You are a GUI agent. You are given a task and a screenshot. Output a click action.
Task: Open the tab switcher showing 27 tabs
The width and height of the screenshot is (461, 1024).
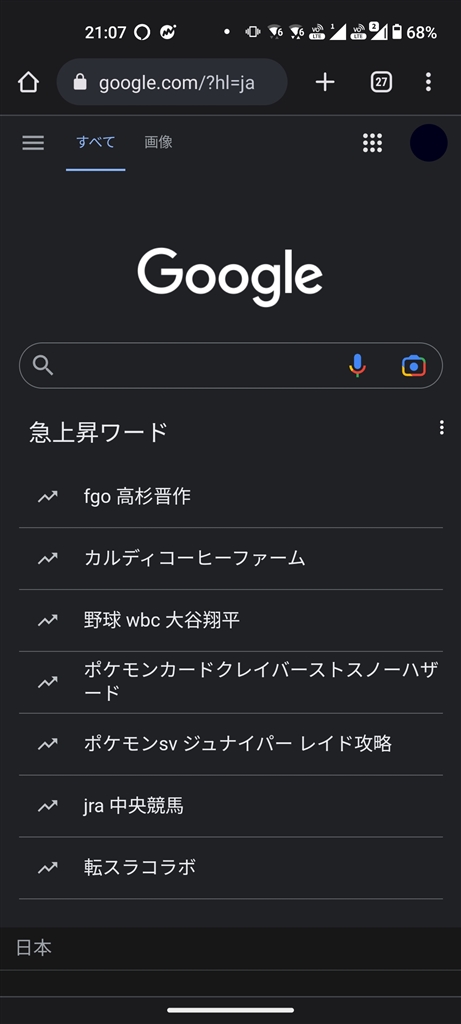pos(381,82)
